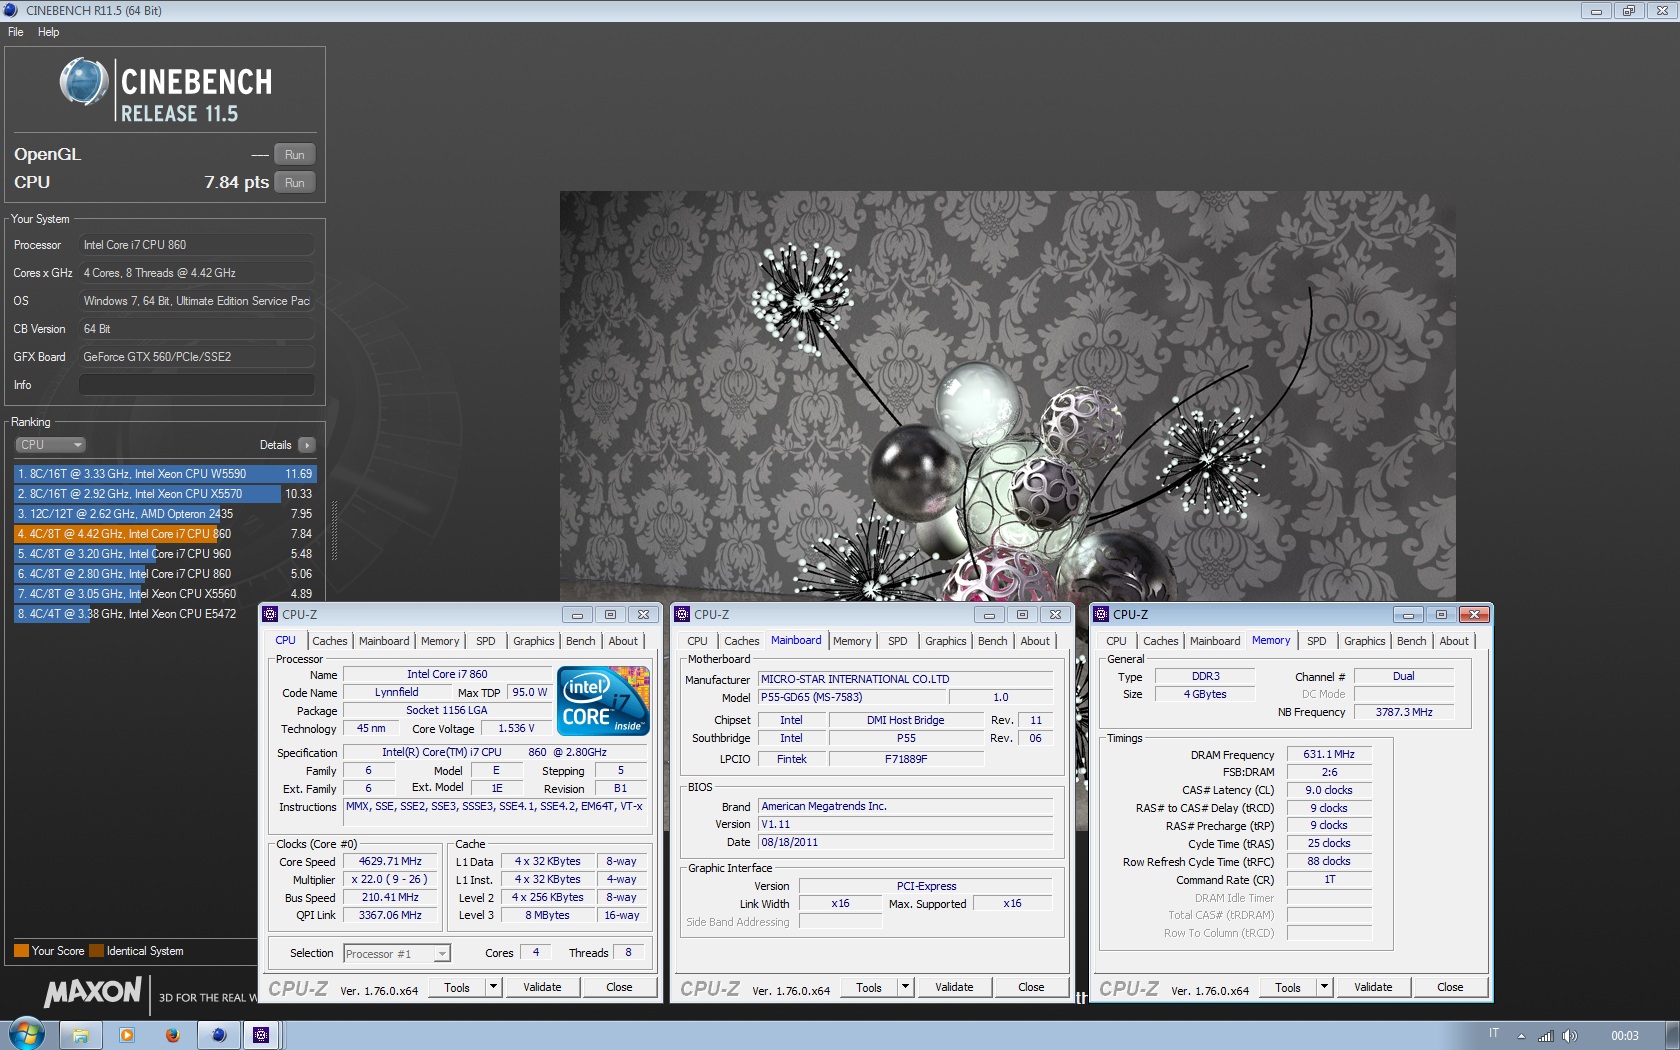Screen dimensions: 1680x1050
Task: Select highlighted 4.42 GHz Core i7 860 row
Action: coord(165,534)
